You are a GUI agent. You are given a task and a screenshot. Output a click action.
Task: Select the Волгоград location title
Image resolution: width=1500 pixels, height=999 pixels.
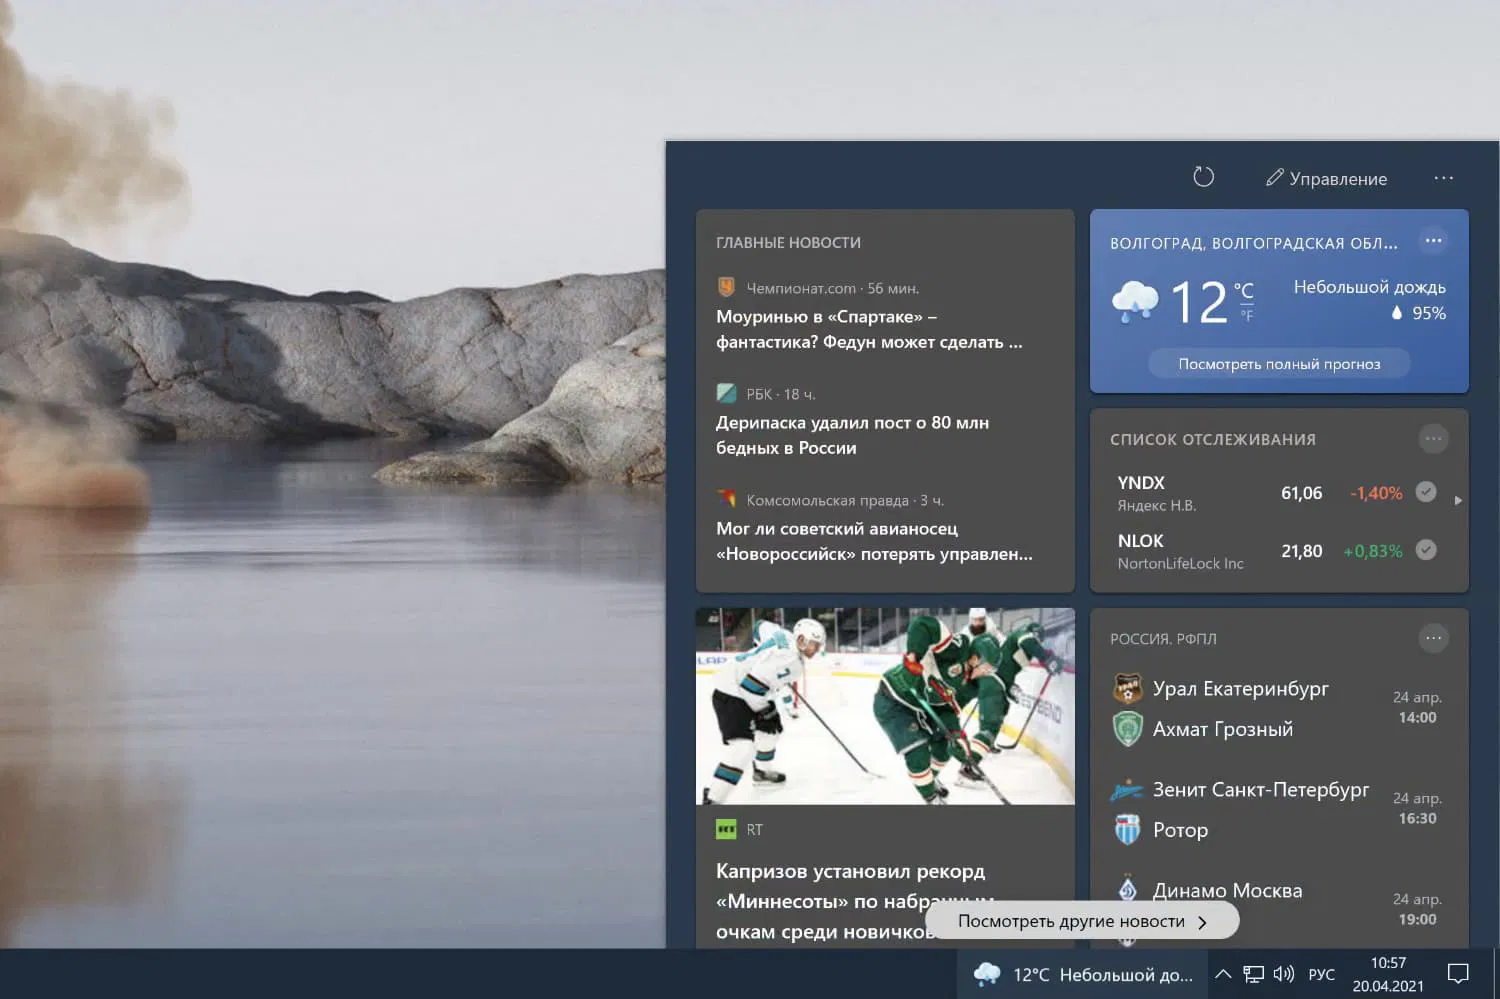[1254, 243]
